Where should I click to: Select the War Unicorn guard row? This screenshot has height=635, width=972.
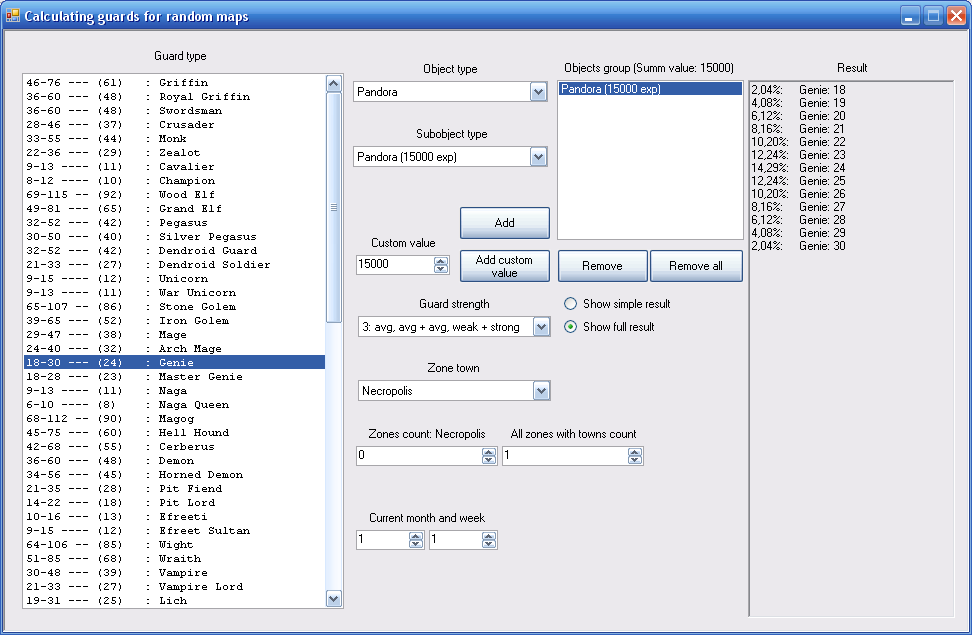point(174,293)
